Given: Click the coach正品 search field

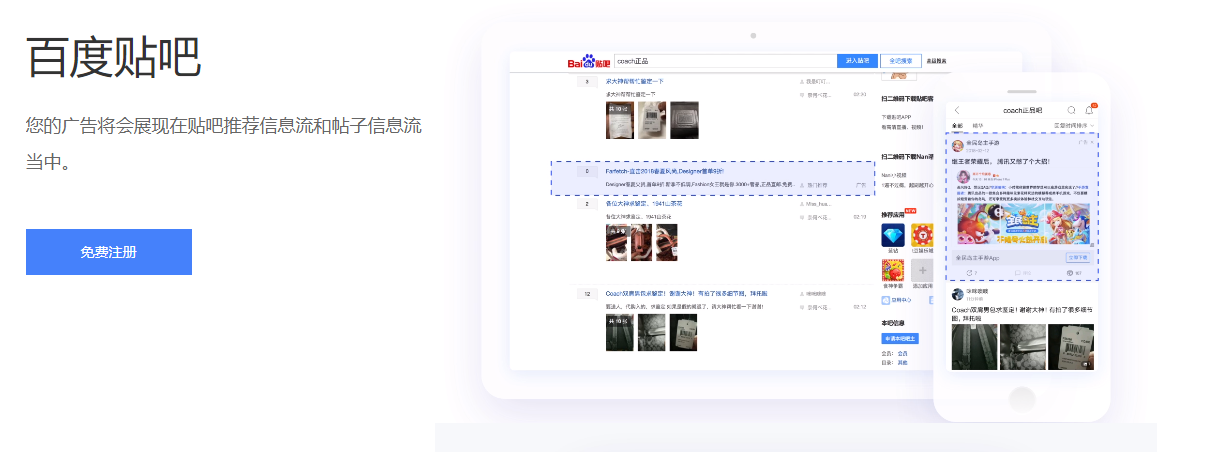Looking at the screenshot, I should (723, 61).
